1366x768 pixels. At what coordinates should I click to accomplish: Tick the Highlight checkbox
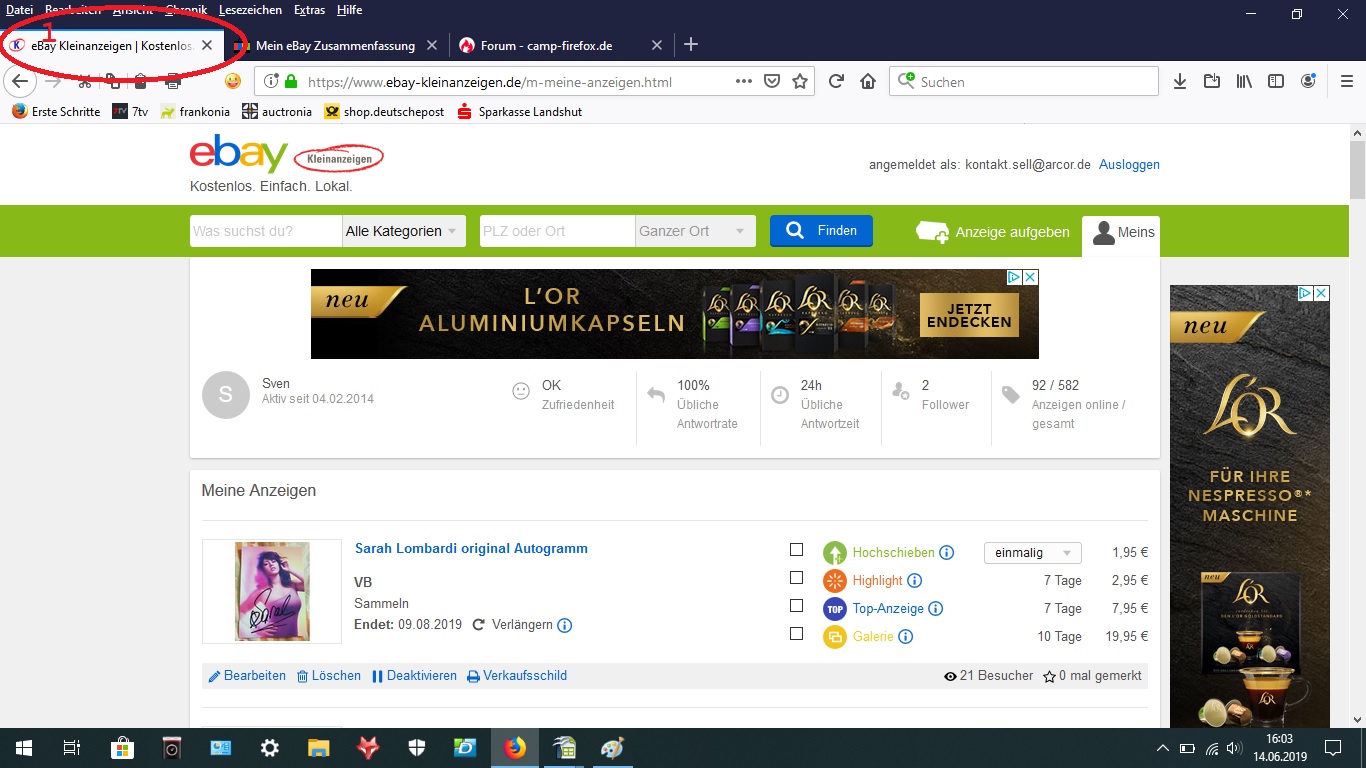796,578
